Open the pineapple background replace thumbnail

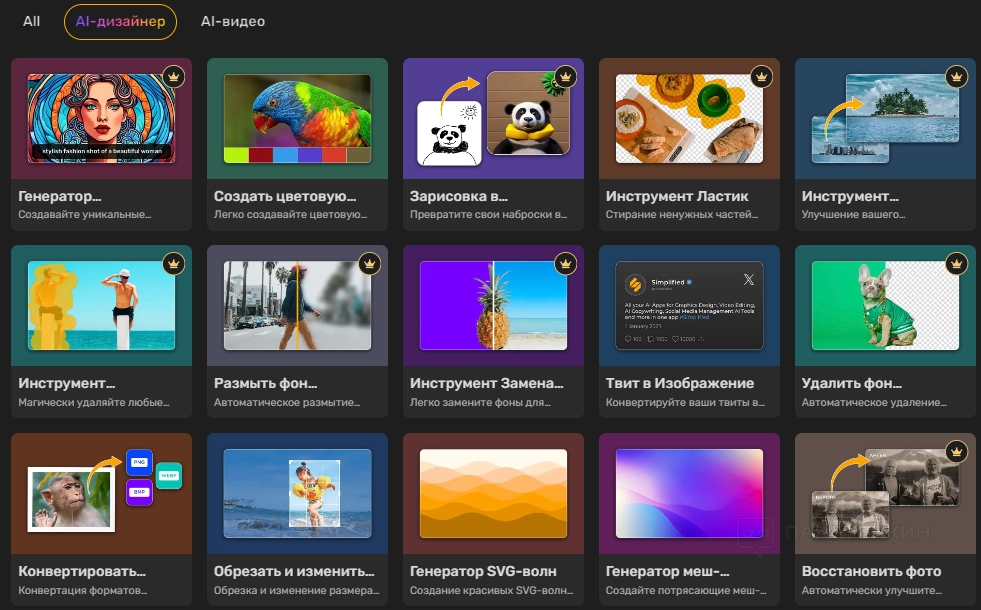pos(493,305)
